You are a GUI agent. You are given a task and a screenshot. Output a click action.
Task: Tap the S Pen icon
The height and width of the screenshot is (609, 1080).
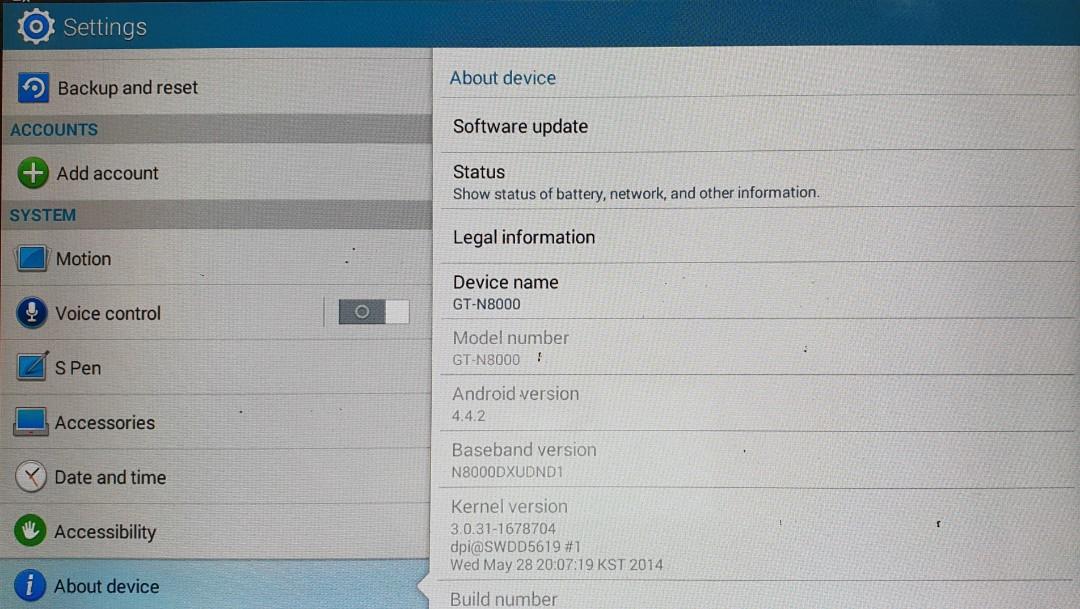point(32,367)
